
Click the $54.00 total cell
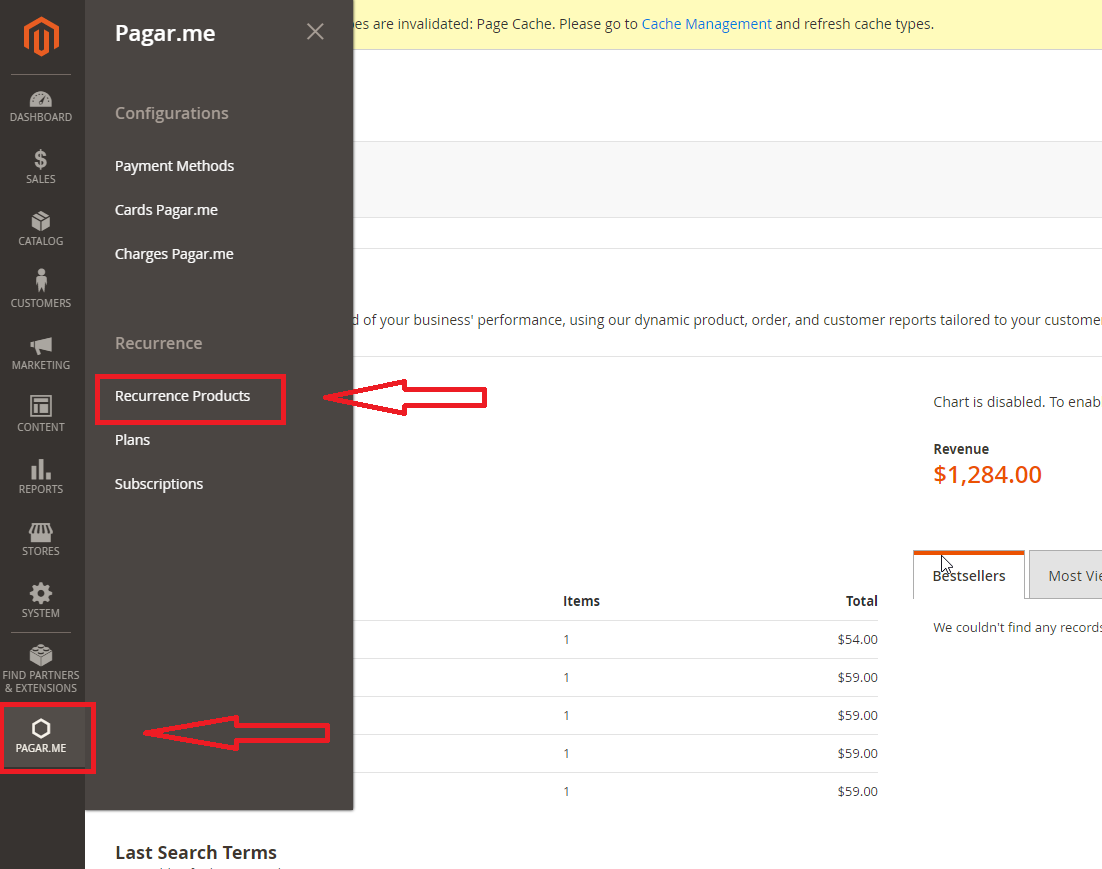[x=857, y=640]
